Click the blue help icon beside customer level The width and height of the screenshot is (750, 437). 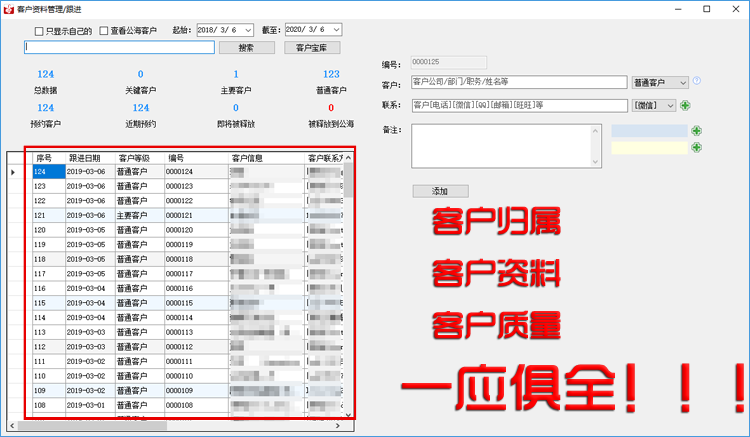(697, 81)
